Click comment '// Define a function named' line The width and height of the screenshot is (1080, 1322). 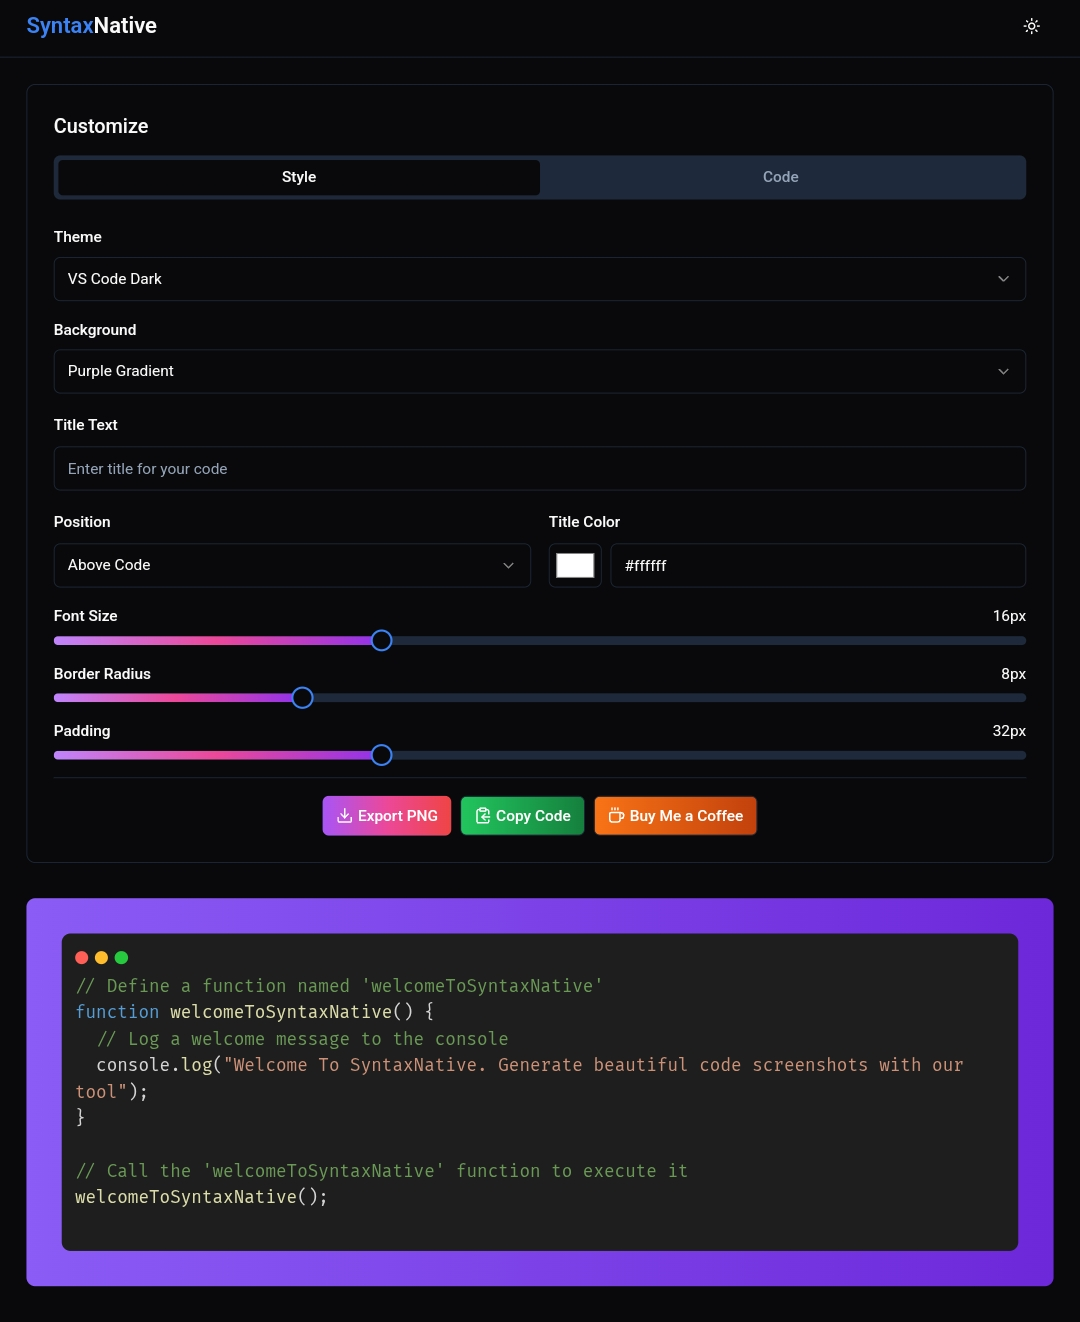pyautogui.click(x=339, y=986)
